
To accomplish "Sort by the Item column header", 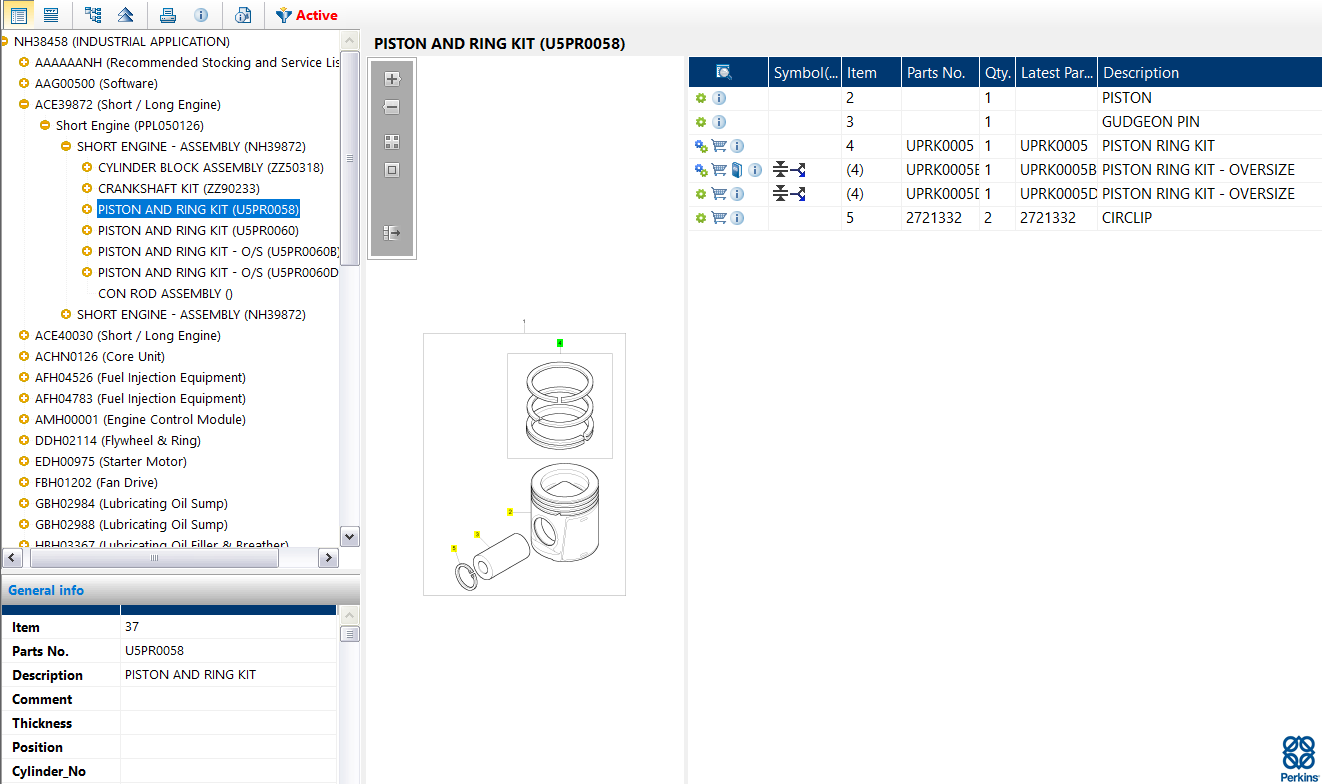I will click(871, 72).
